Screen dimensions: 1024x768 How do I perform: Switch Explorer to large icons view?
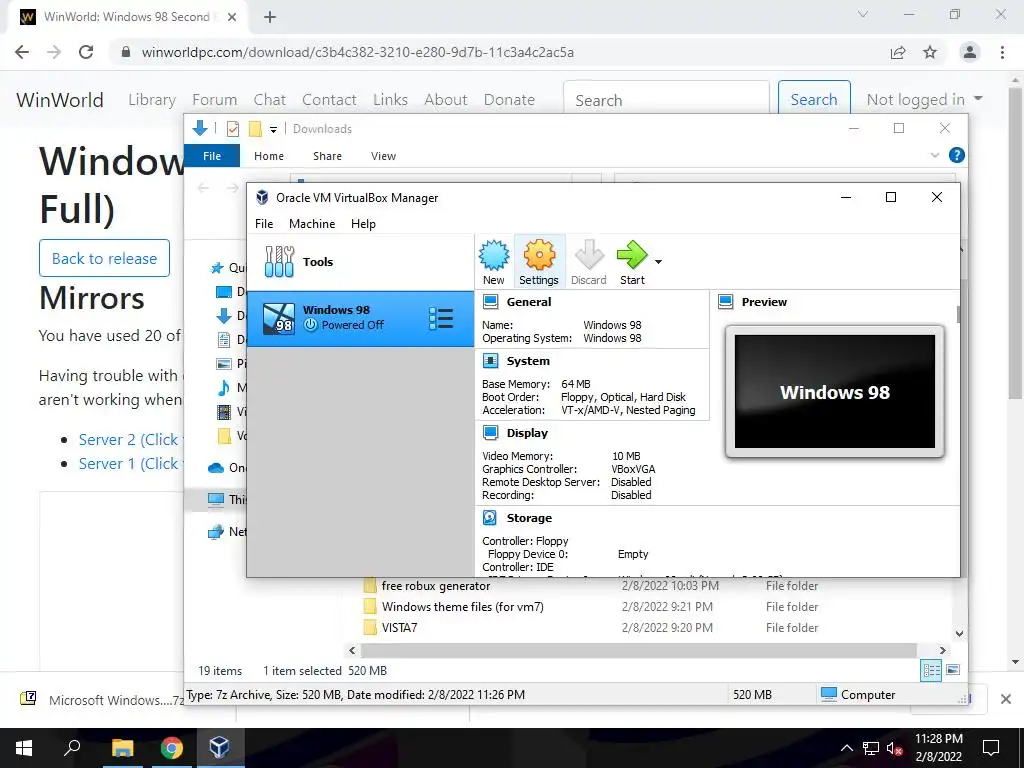pos(953,670)
